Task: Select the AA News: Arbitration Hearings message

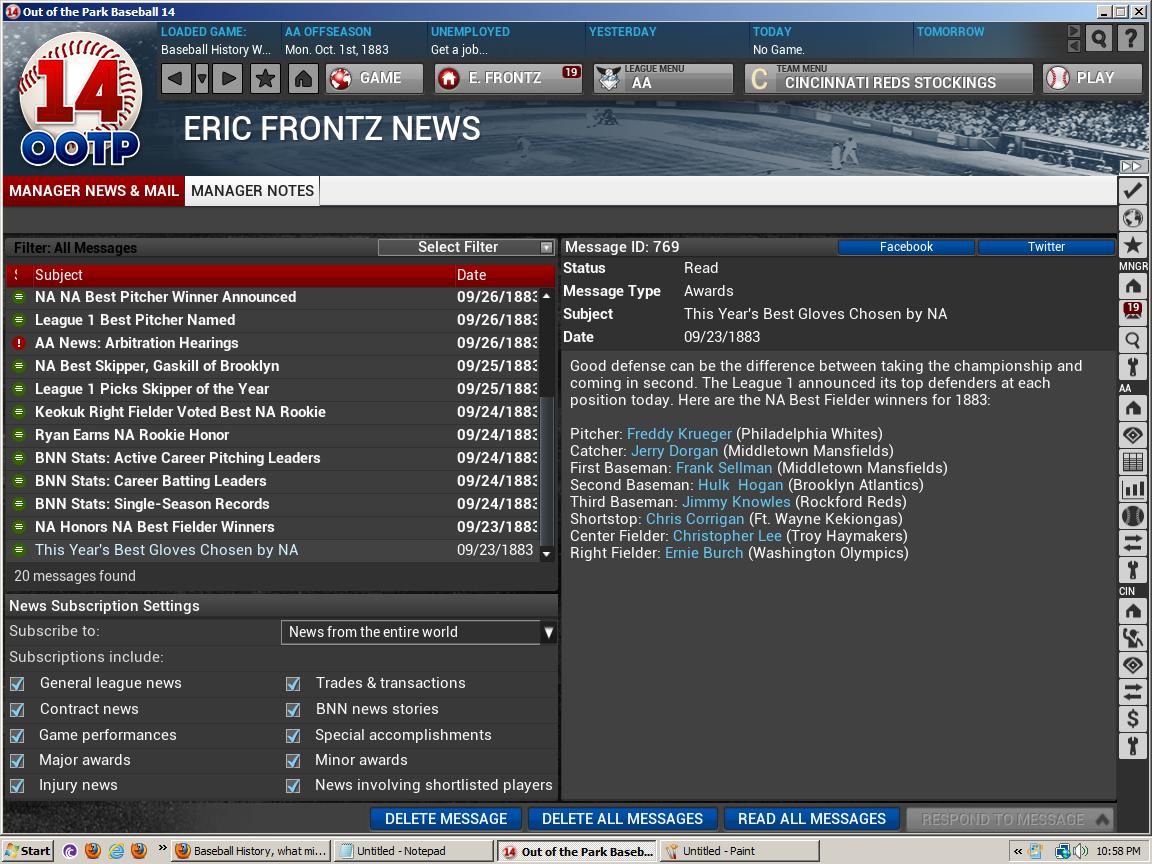Action: click(136, 343)
